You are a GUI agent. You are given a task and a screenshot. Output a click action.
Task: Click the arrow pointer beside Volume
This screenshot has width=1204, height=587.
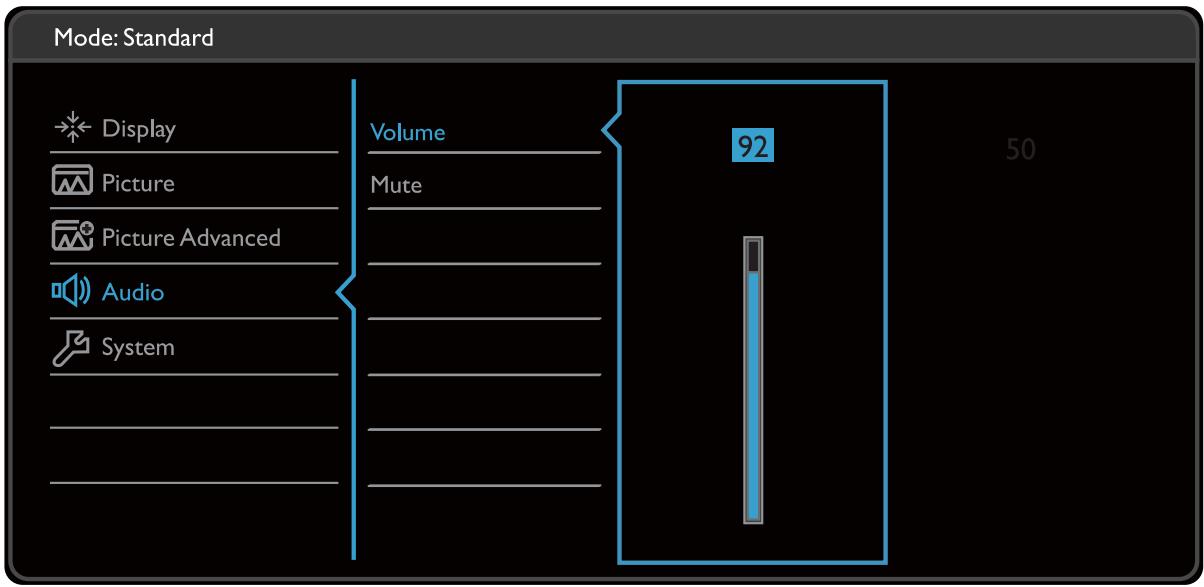[x=609, y=132]
